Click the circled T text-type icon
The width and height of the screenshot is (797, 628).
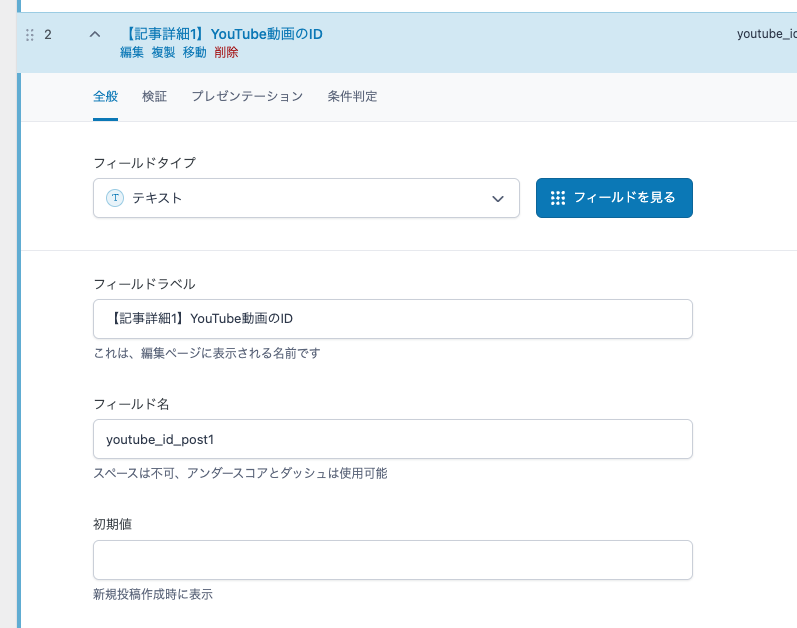click(115, 198)
